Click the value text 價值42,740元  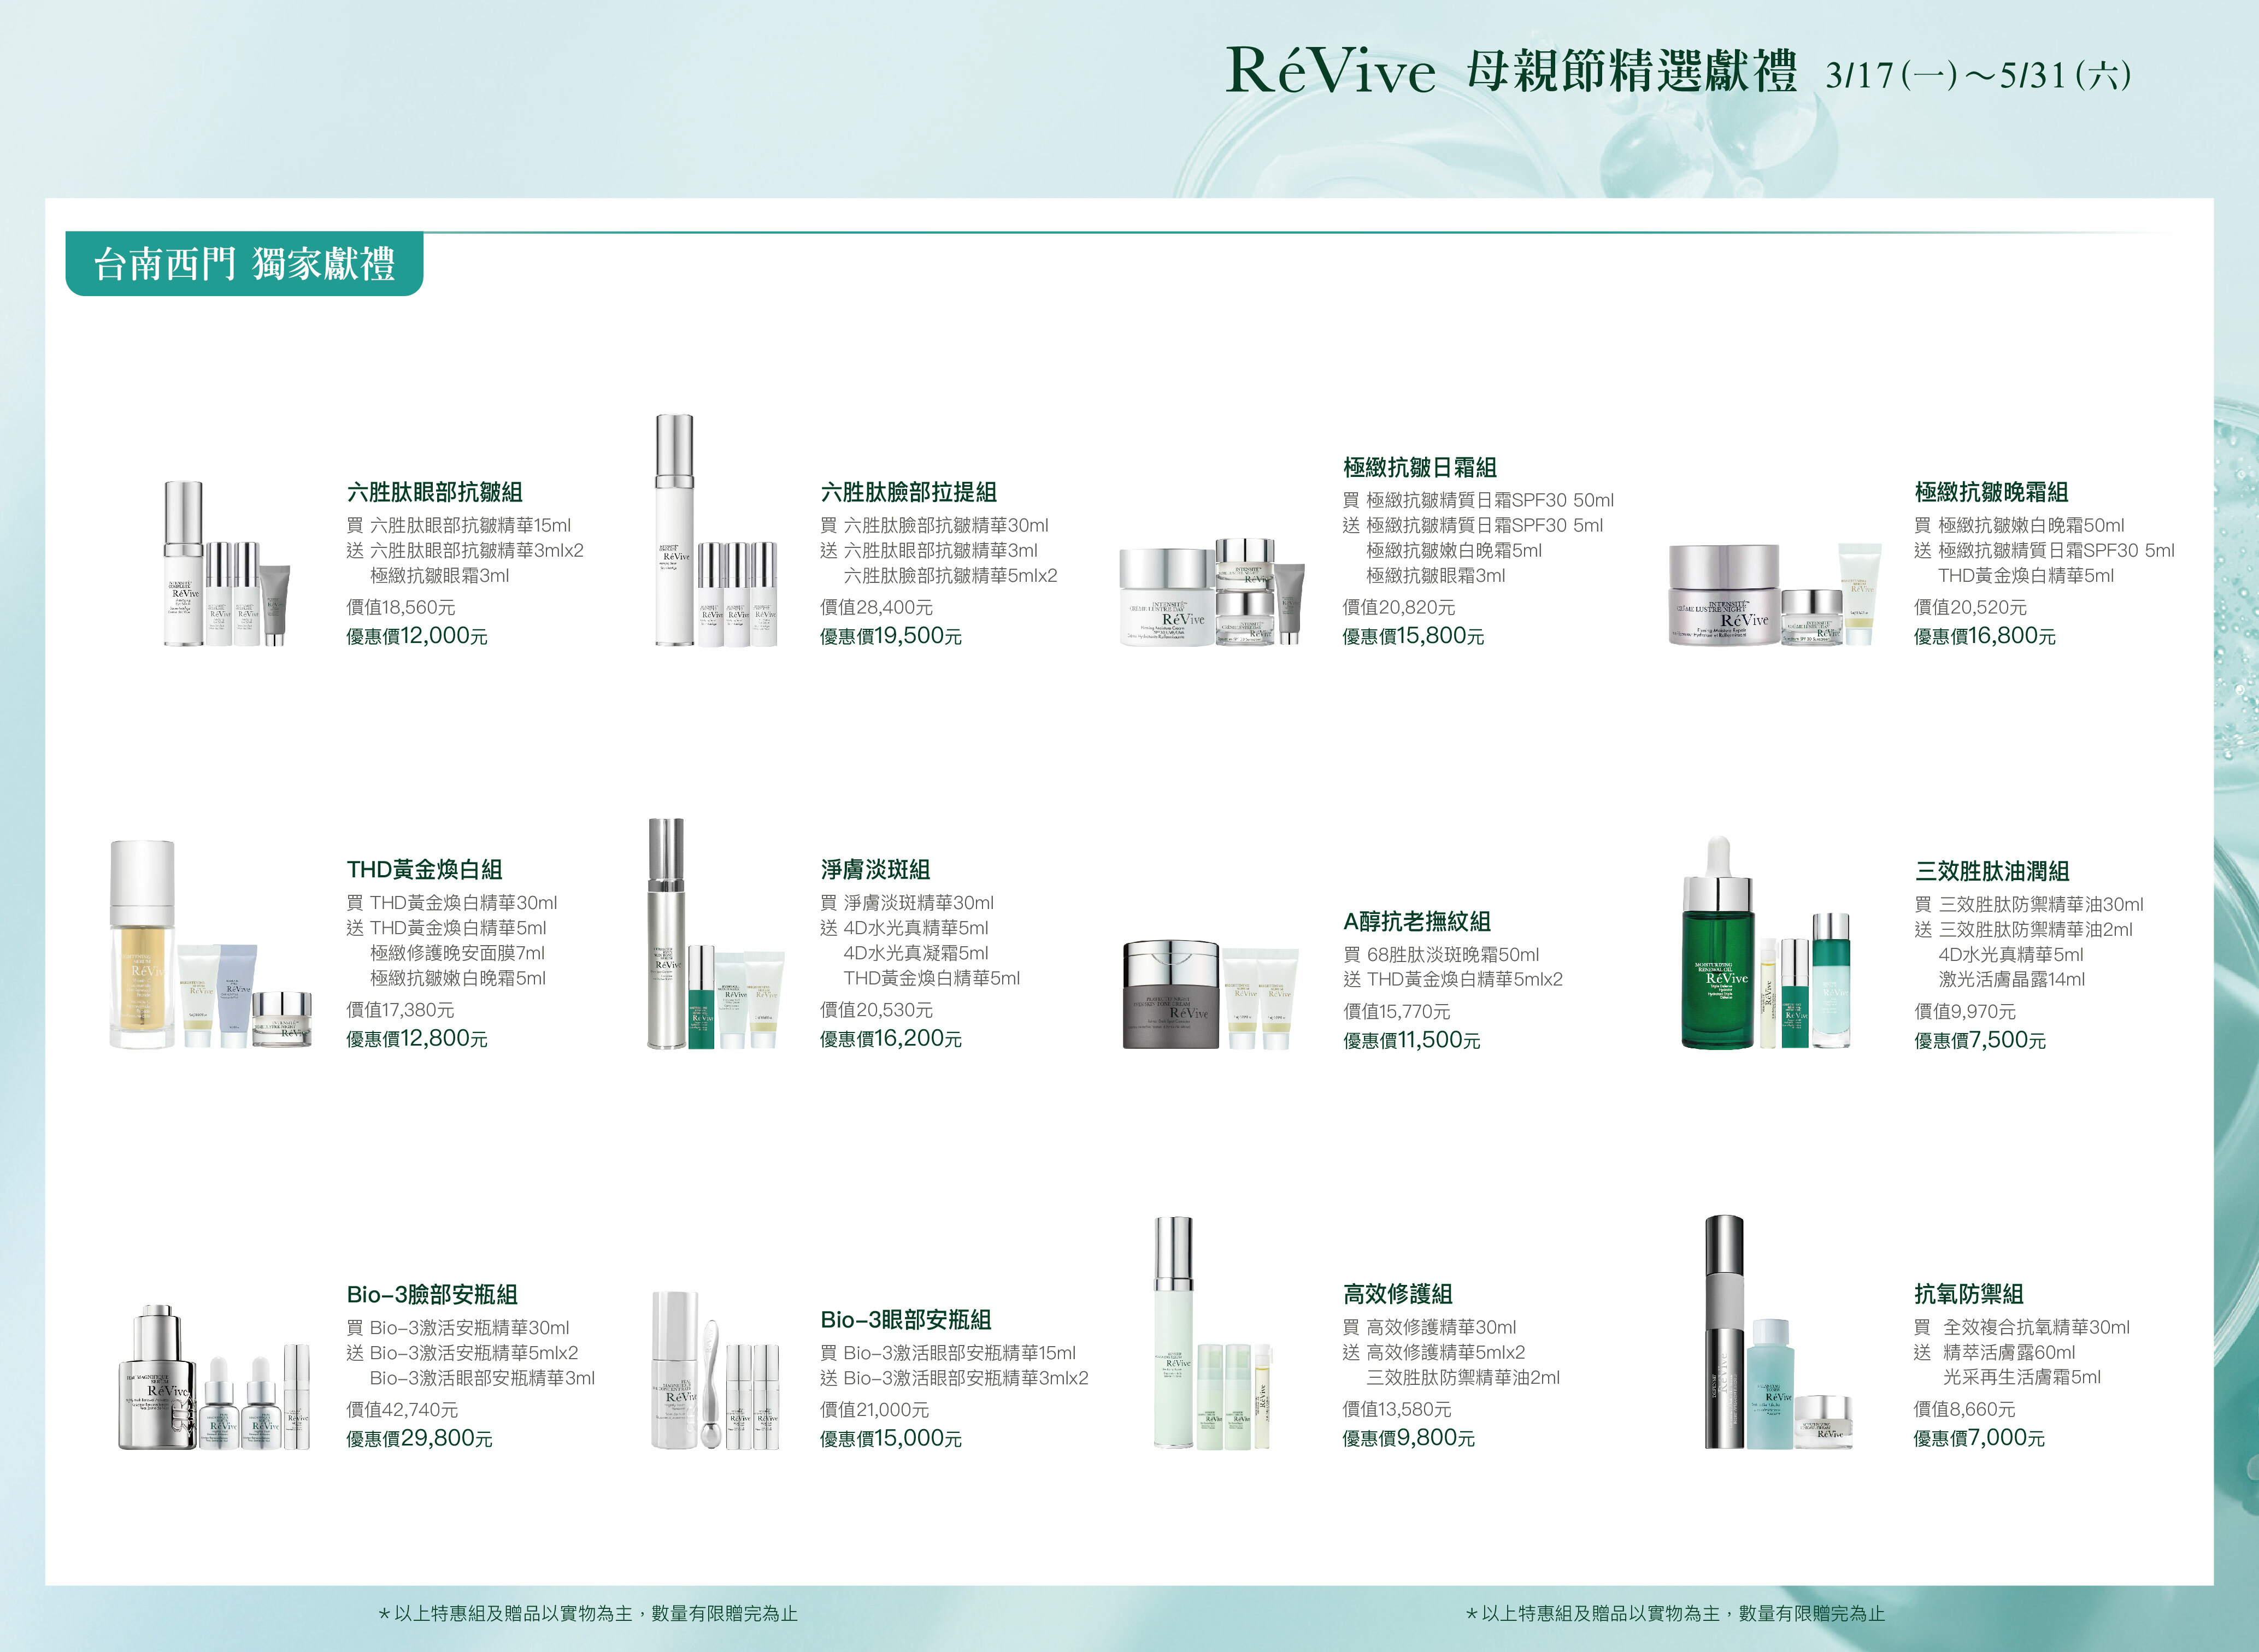point(402,1410)
